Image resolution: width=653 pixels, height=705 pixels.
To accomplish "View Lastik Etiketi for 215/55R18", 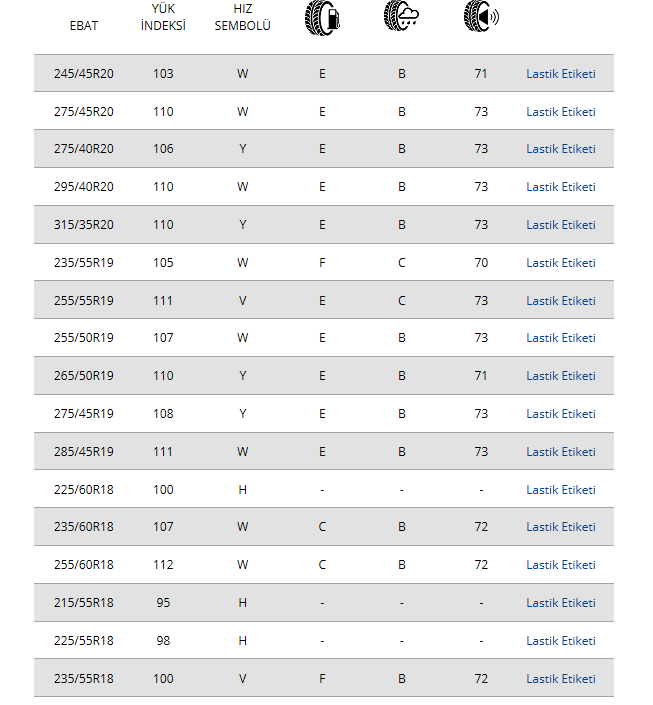I will [x=560, y=603].
